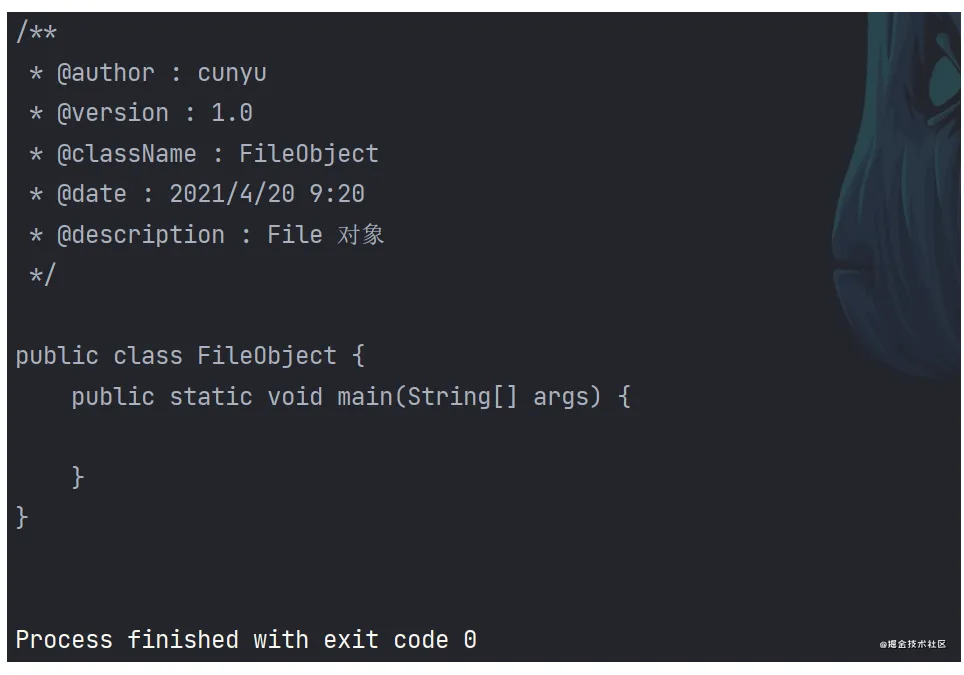This screenshot has height=675, width=964.
Task: Click the word 'cunyu' author name
Action: 232,73
